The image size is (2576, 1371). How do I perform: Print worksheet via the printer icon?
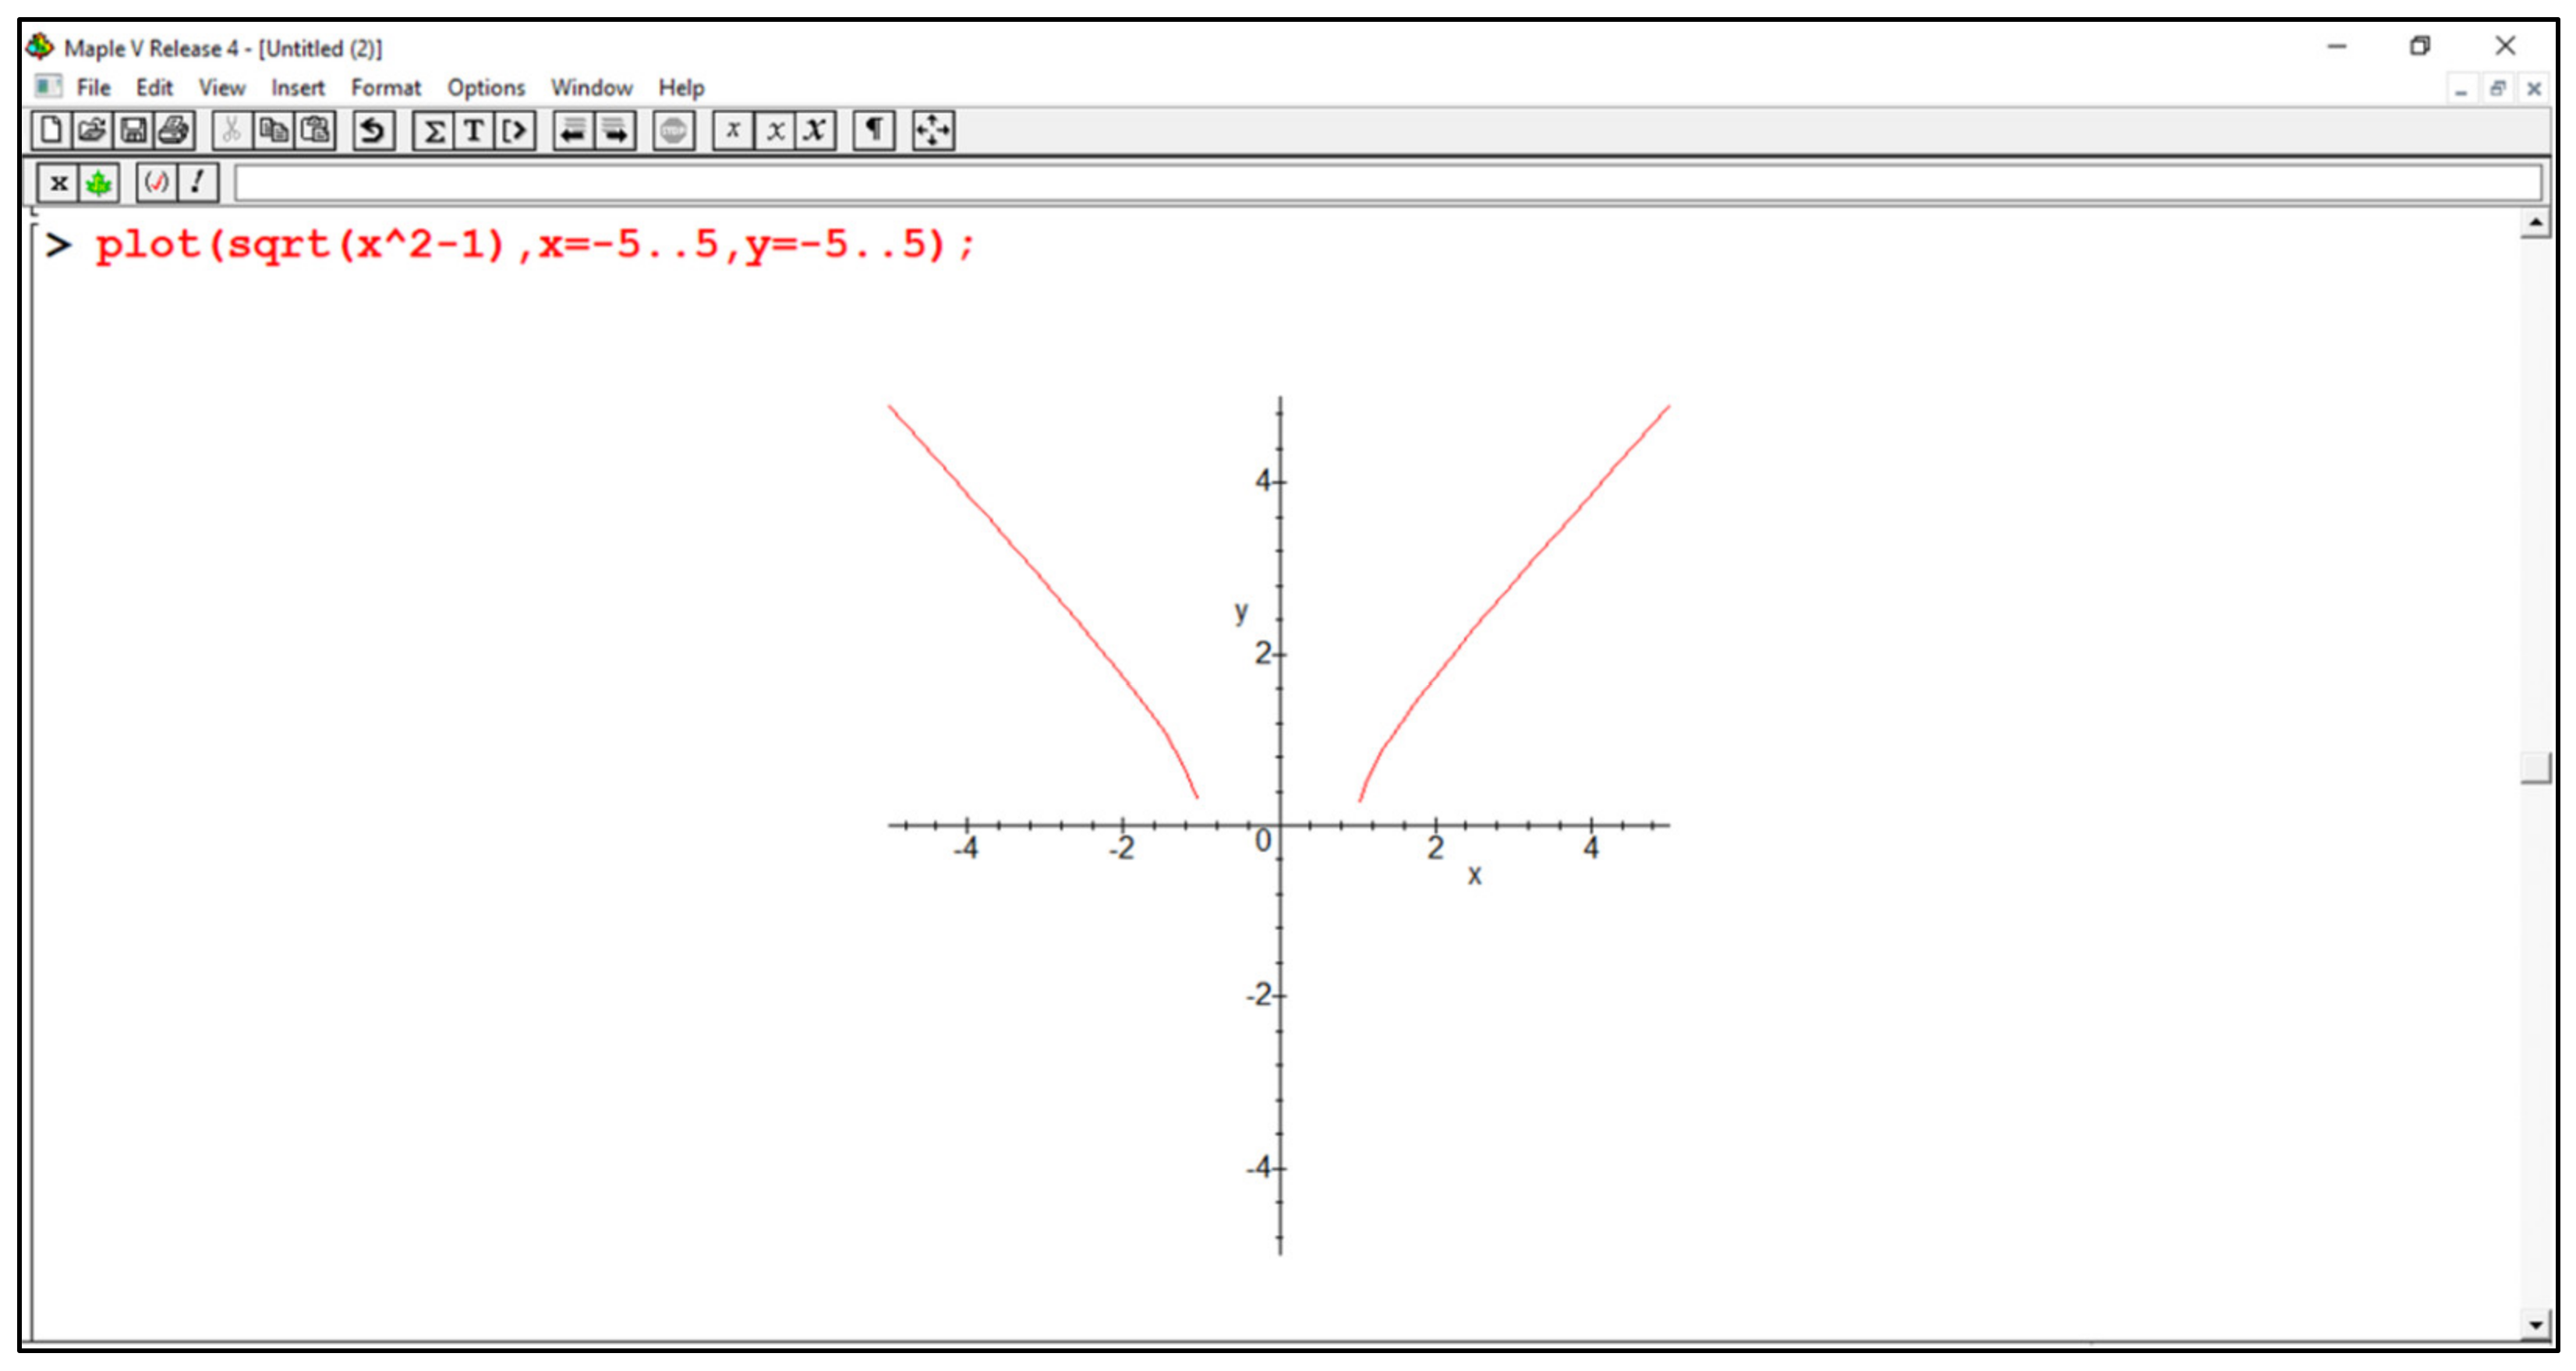click(174, 131)
